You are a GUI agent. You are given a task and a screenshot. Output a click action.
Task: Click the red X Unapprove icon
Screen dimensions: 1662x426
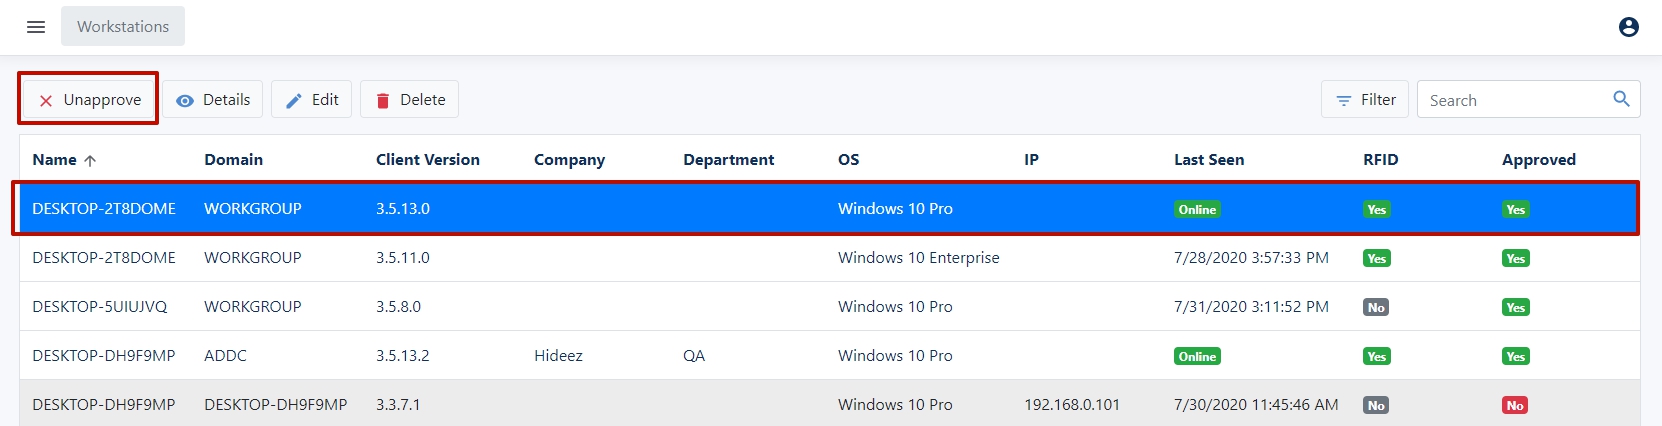(46, 100)
